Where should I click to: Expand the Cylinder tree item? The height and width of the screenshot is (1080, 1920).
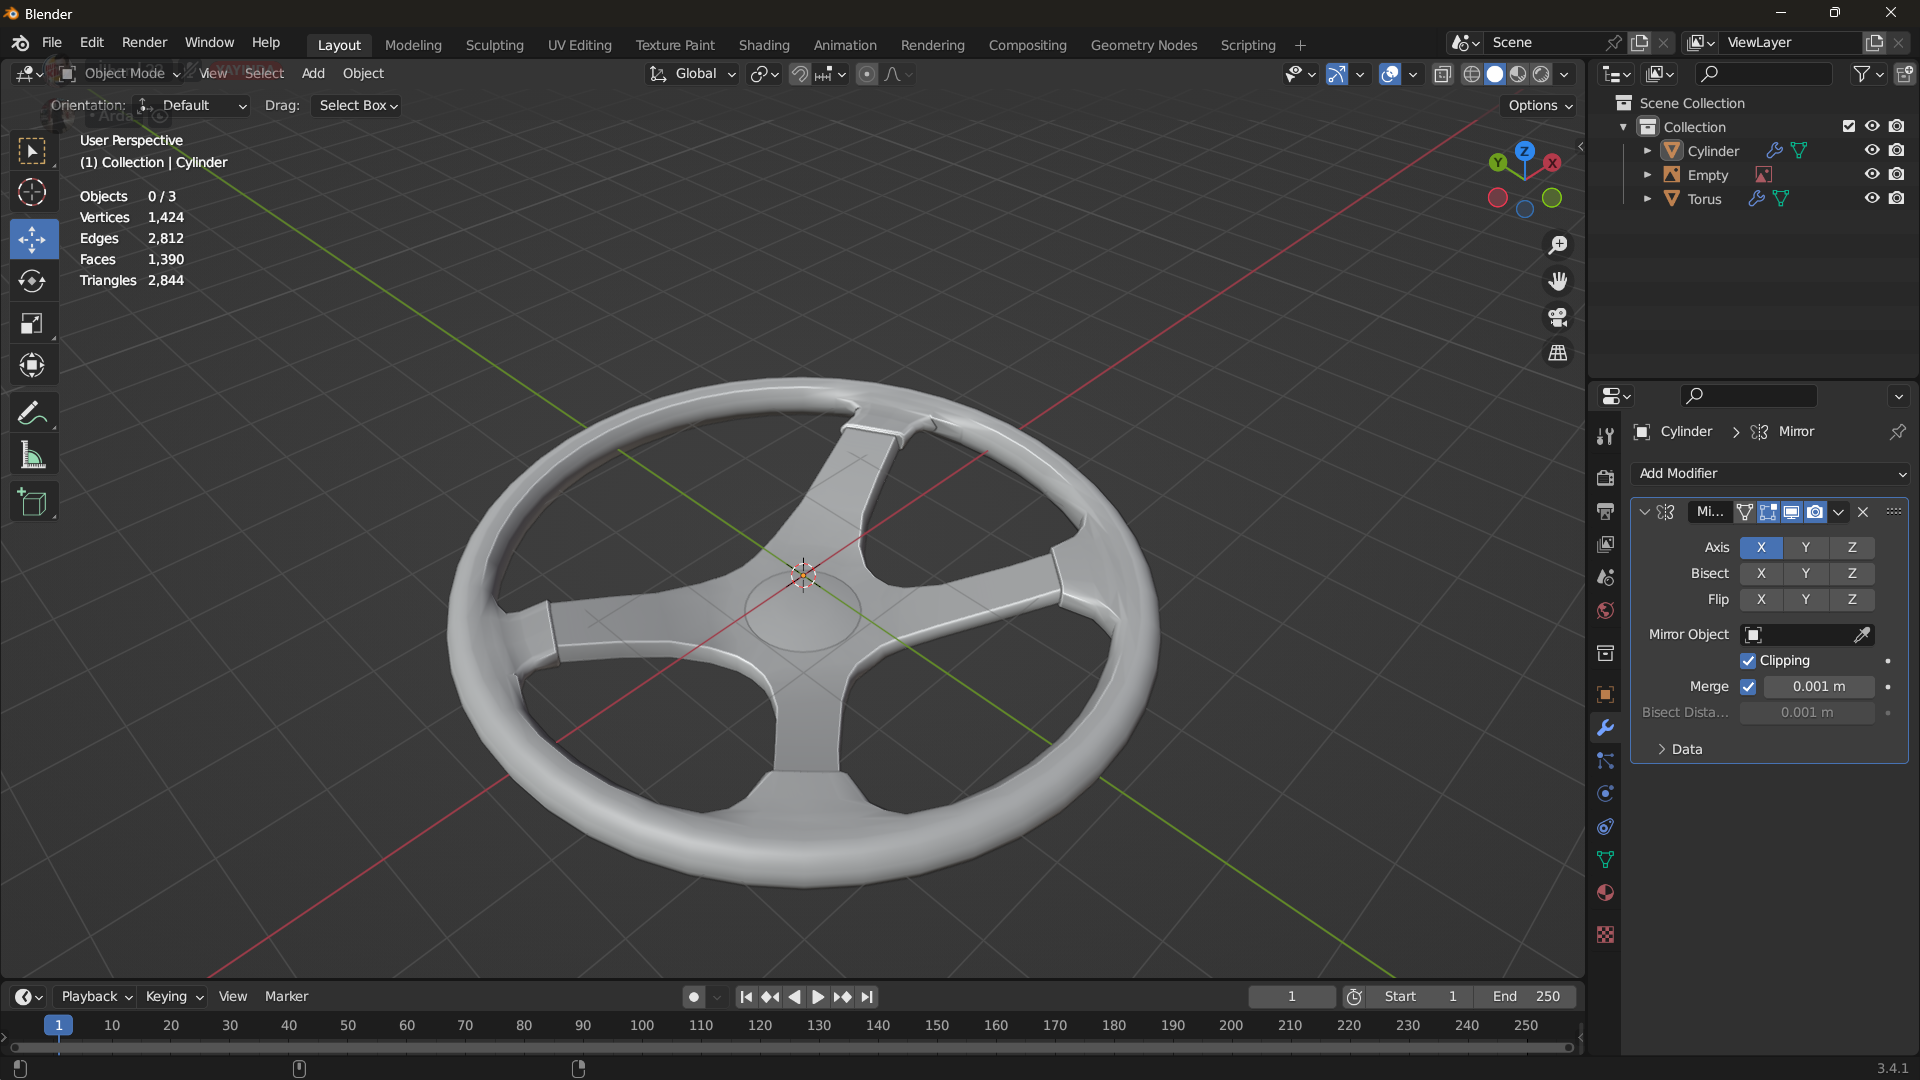(1647, 151)
